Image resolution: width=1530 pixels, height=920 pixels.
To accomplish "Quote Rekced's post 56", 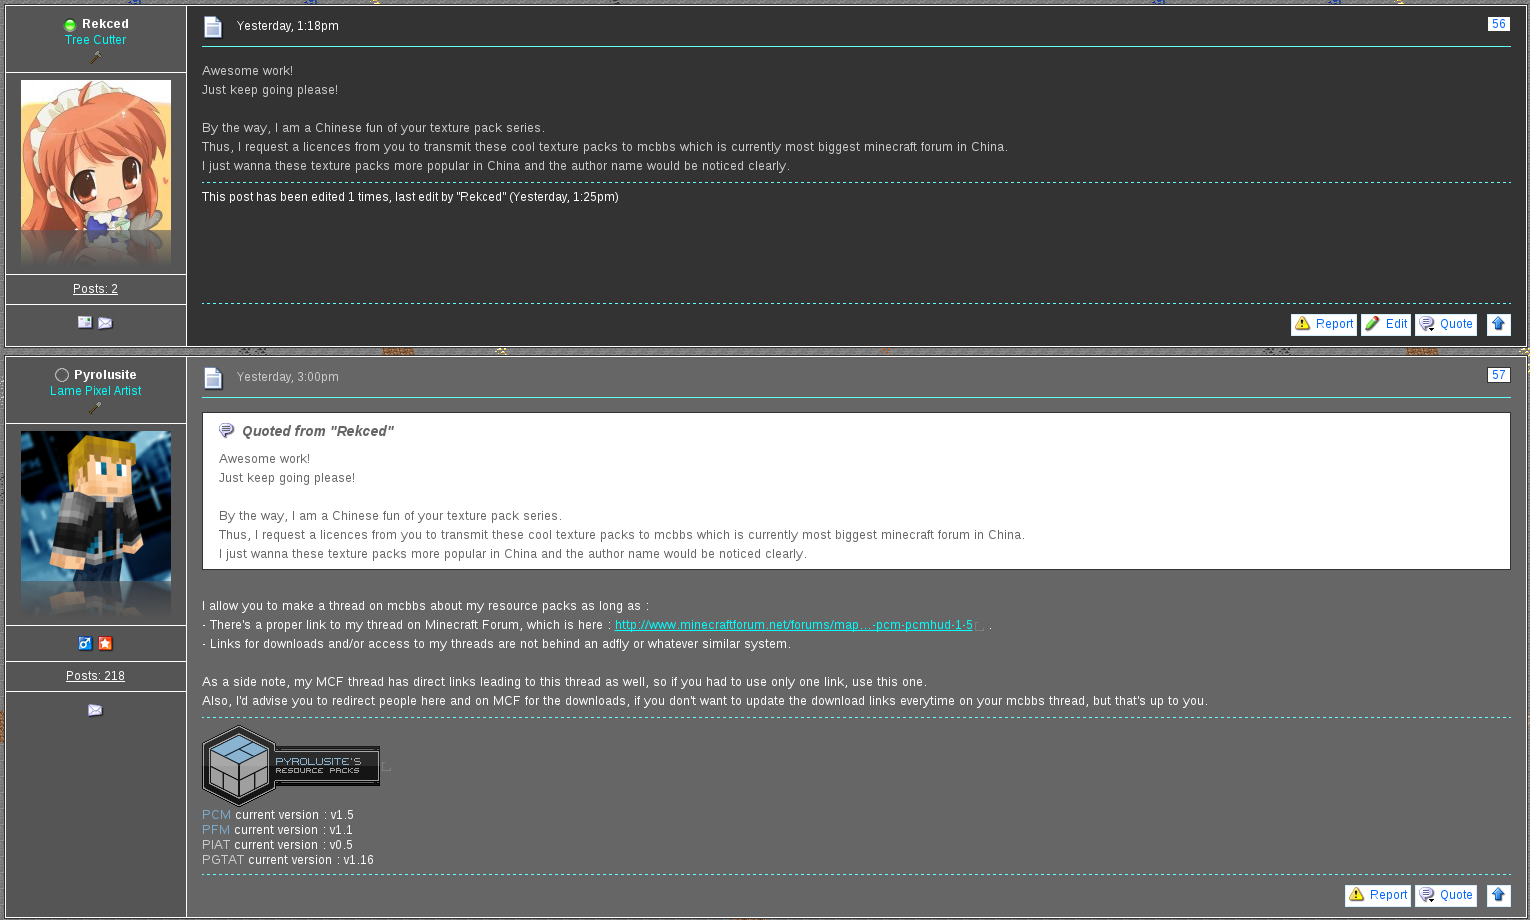I will click(x=1446, y=324).
